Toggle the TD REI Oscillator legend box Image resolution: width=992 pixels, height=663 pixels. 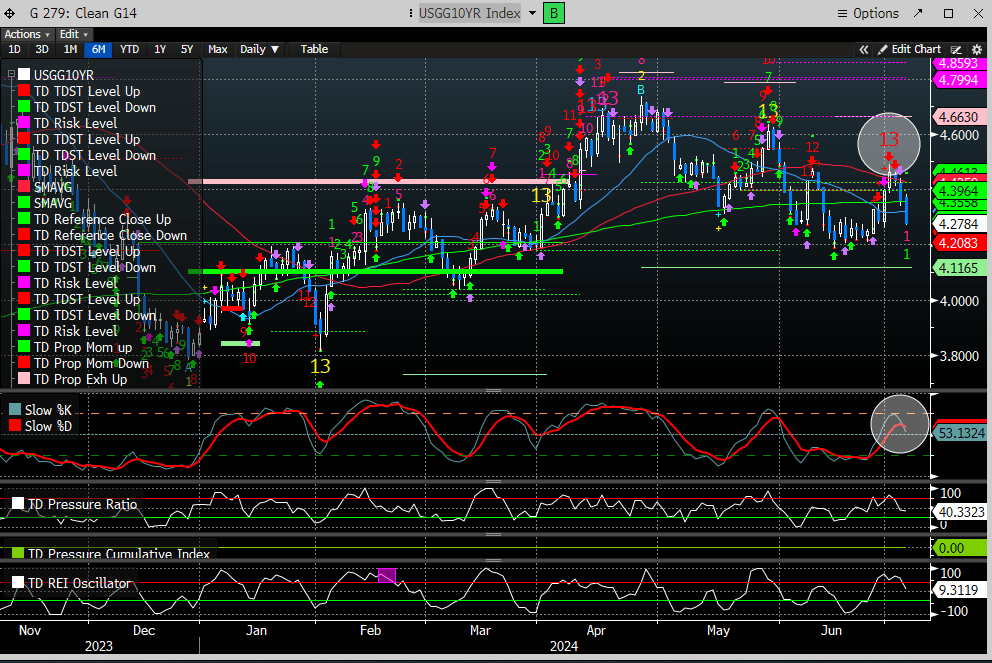pyautogui.click(x=17, y=583)
